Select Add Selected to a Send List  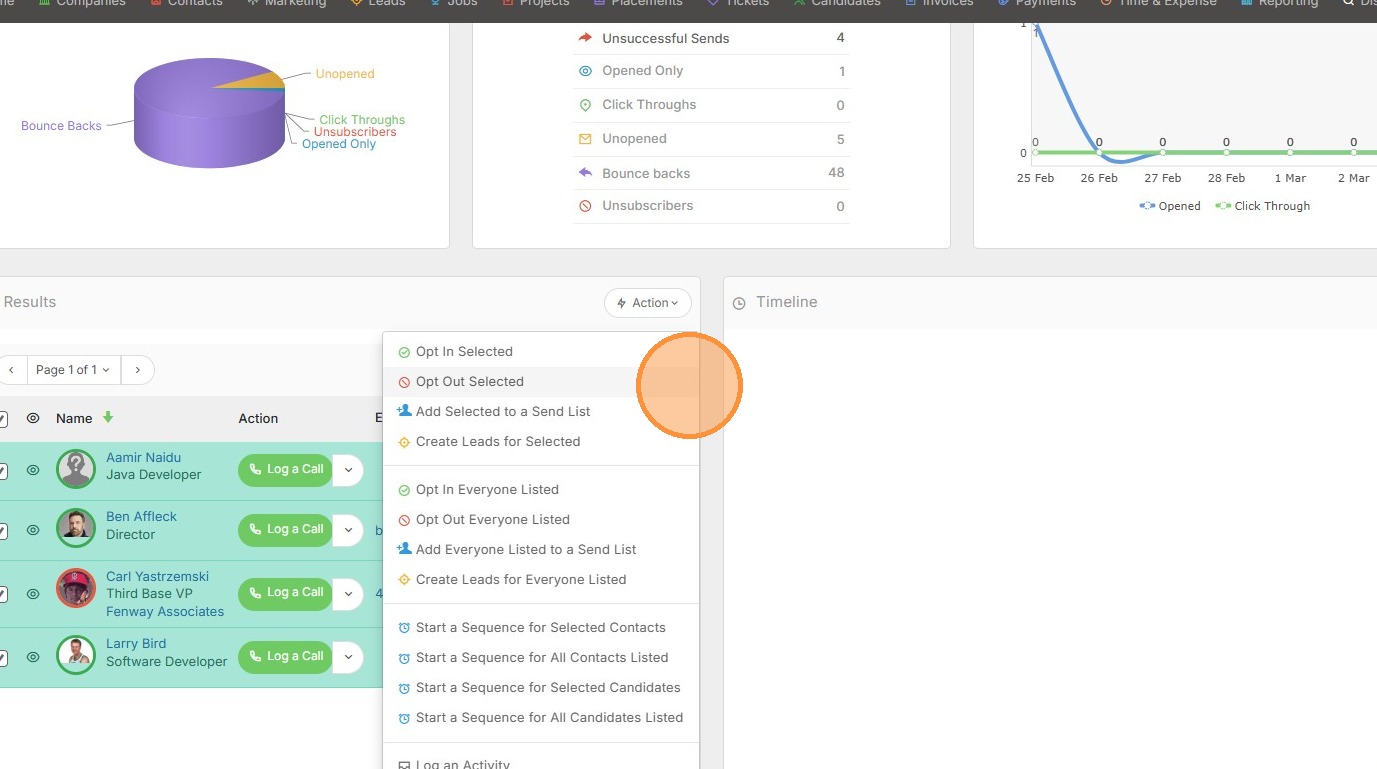point(541,412)
